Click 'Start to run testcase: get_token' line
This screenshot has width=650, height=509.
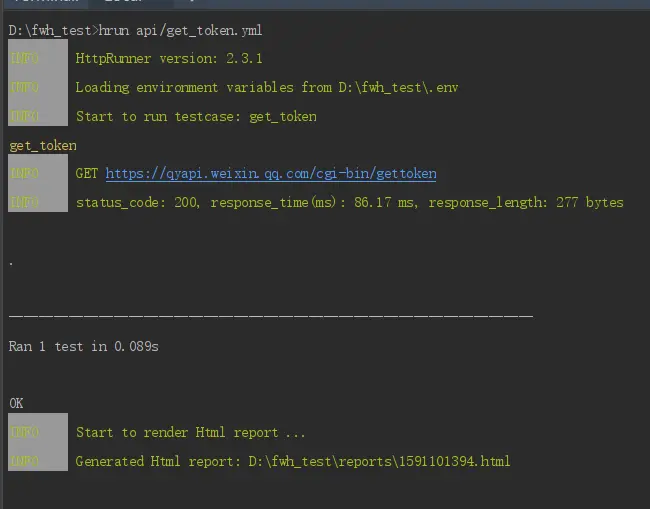pos(196,117)
